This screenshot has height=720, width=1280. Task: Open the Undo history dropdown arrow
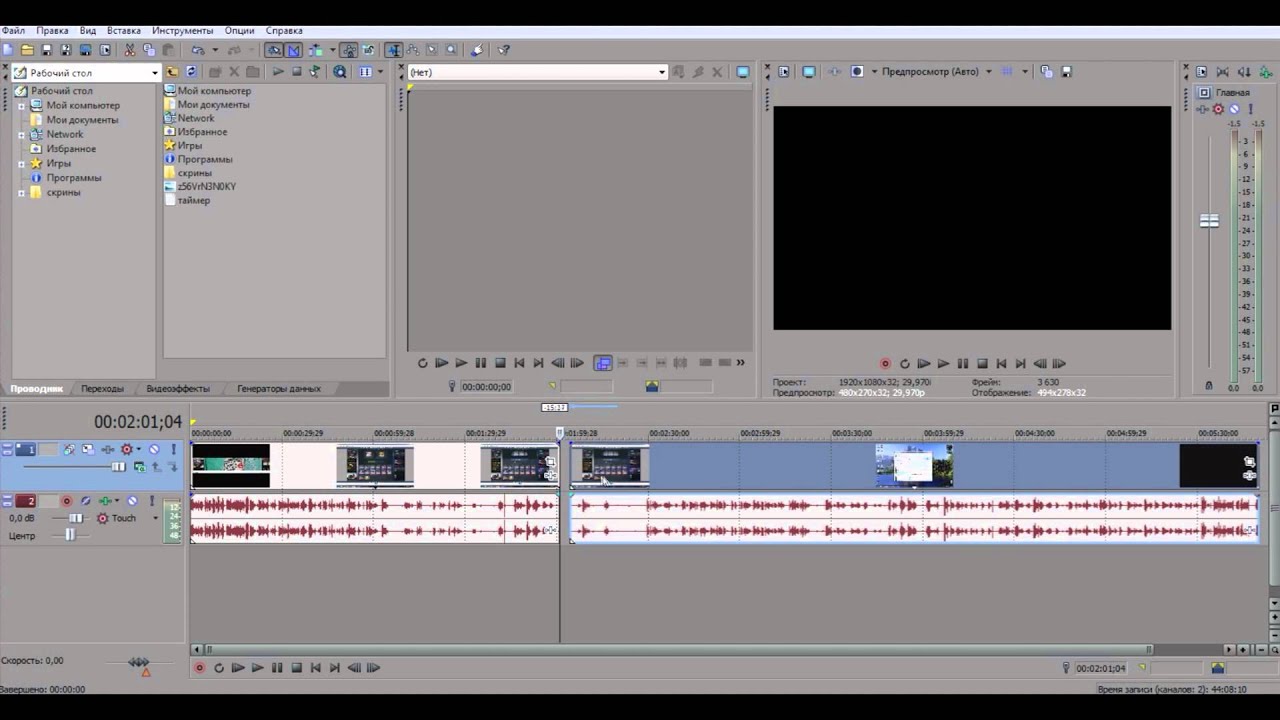pyautogui.click(x=215, y=50)
